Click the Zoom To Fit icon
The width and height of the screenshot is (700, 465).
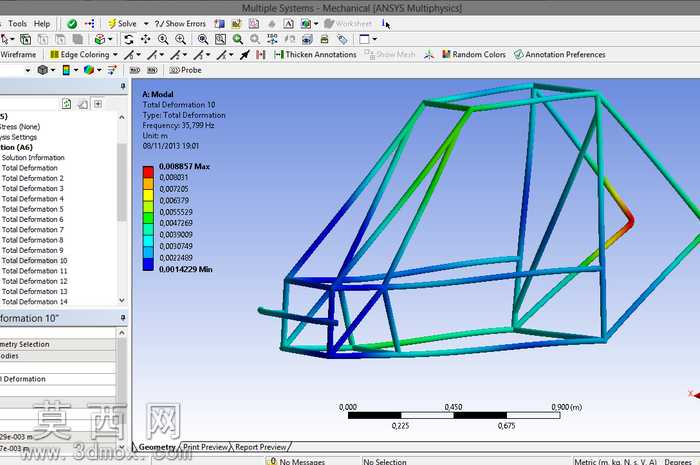click(203, 40)
